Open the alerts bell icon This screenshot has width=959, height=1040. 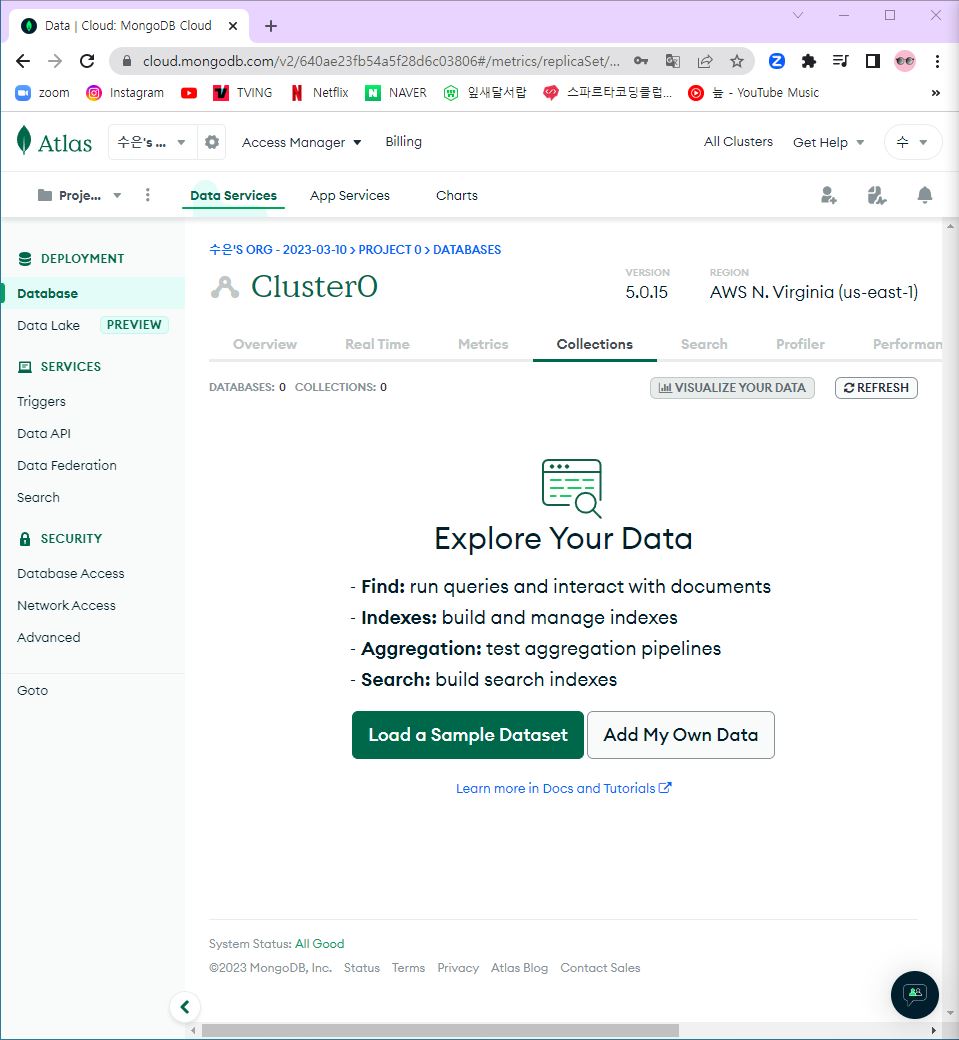click(x=925, y=195)
